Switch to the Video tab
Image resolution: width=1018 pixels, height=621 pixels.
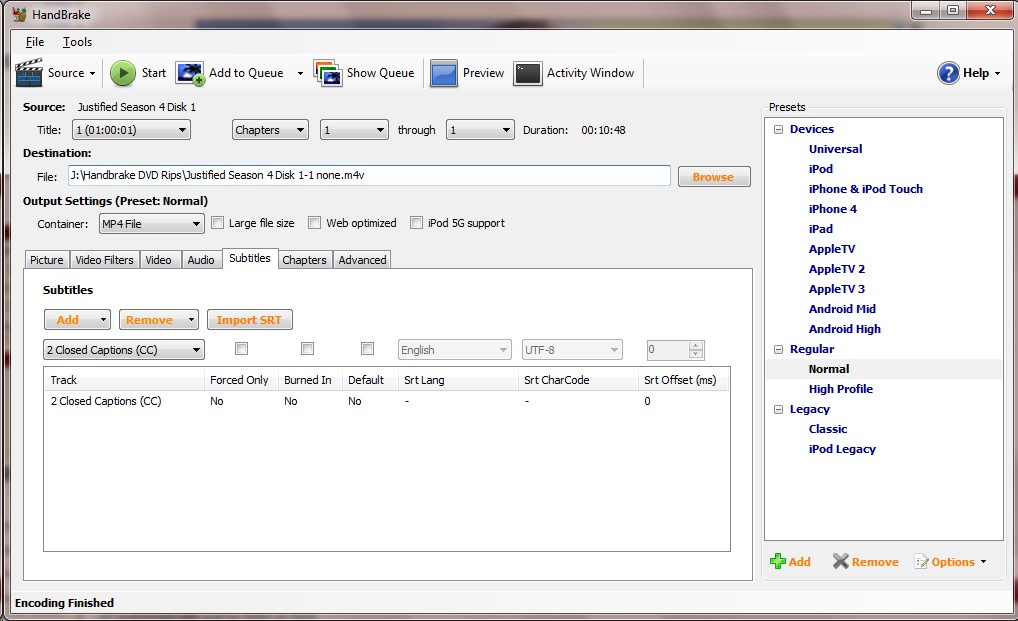tap(158, 260)
